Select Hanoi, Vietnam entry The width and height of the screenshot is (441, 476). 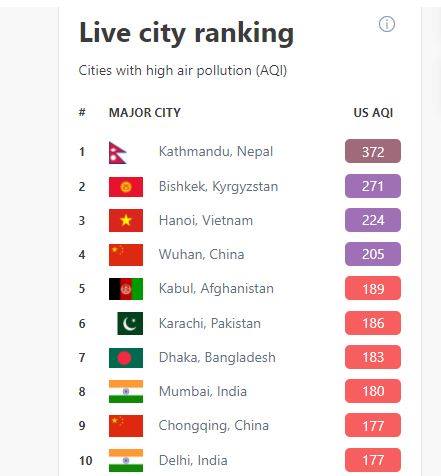206,220
